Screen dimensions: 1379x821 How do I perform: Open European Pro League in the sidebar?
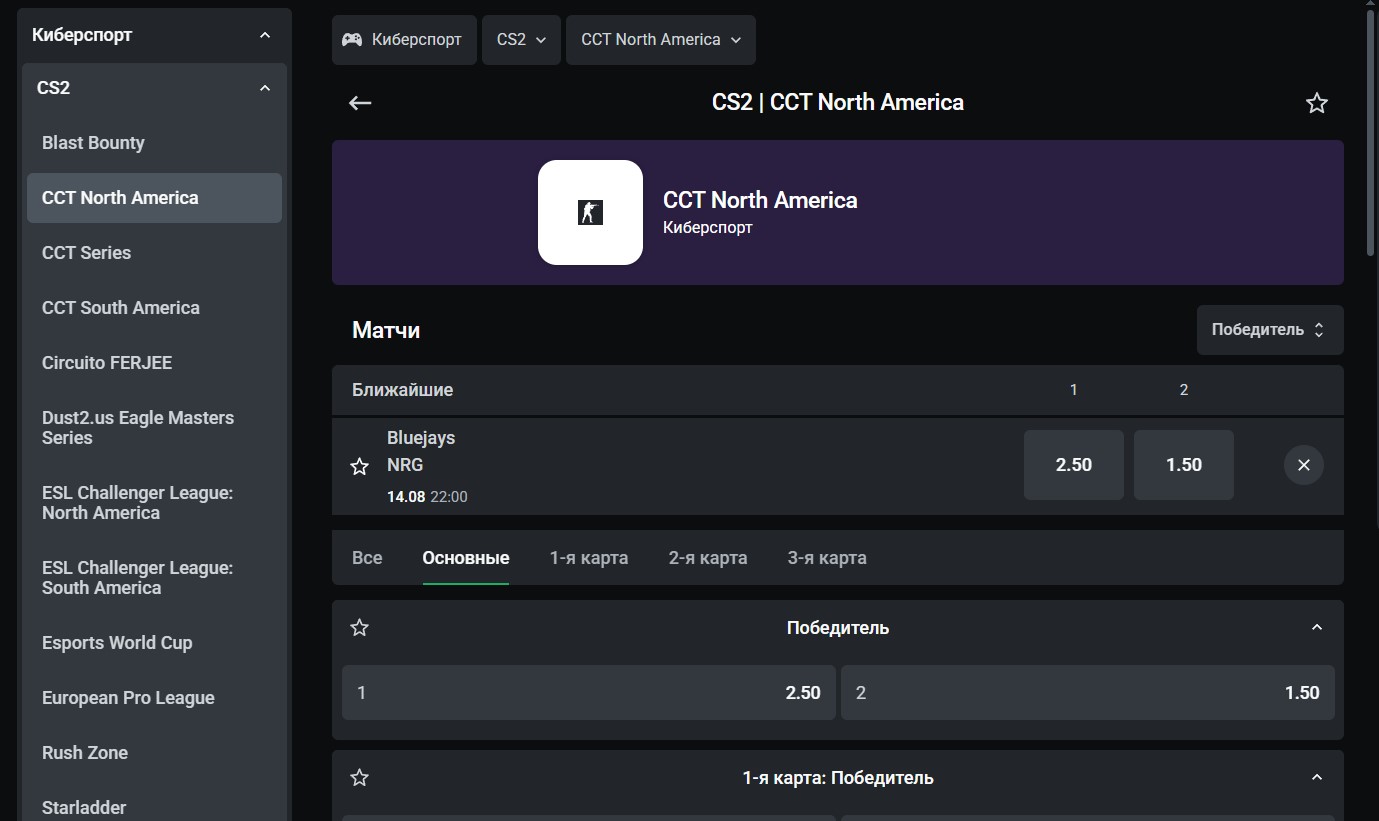pyautogui.click(x=154, y=698)
